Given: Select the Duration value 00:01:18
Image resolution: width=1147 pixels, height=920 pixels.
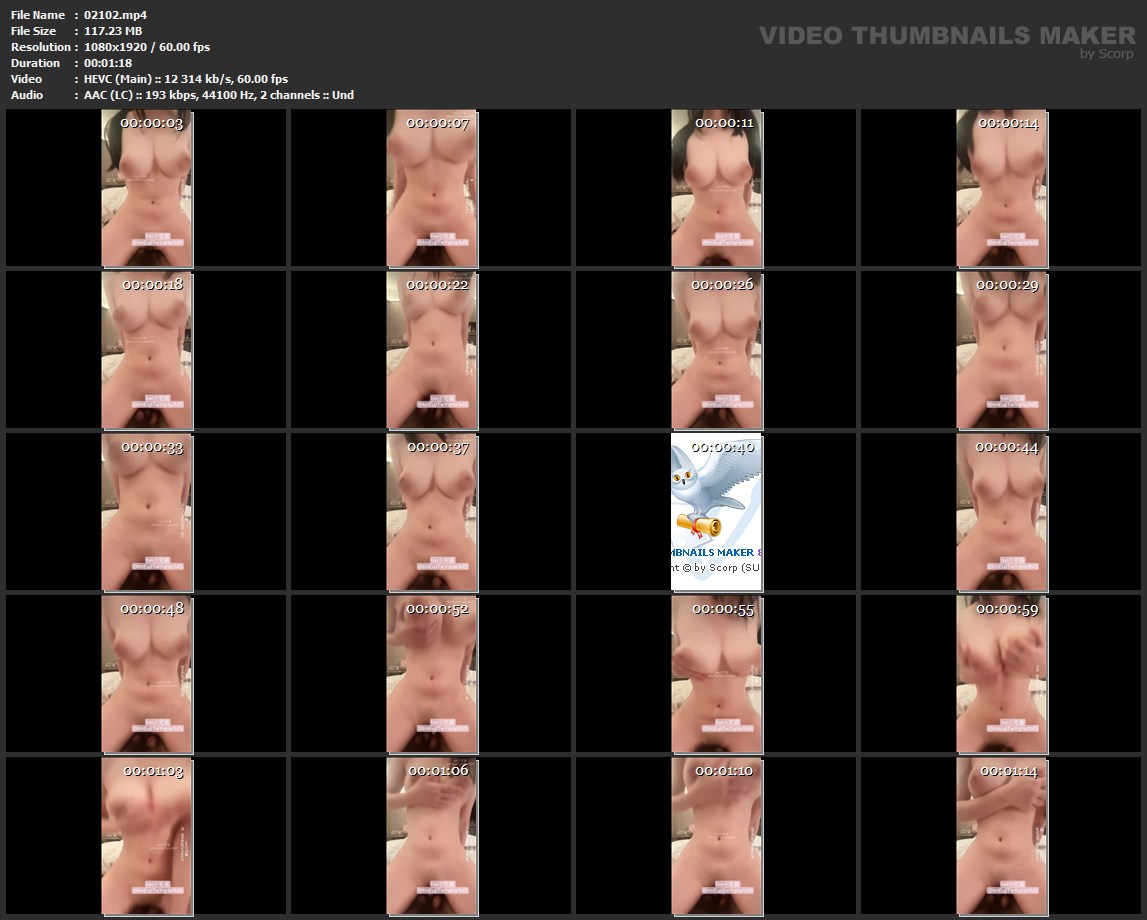Looking at the screenshot, I should tap(108, 63).
